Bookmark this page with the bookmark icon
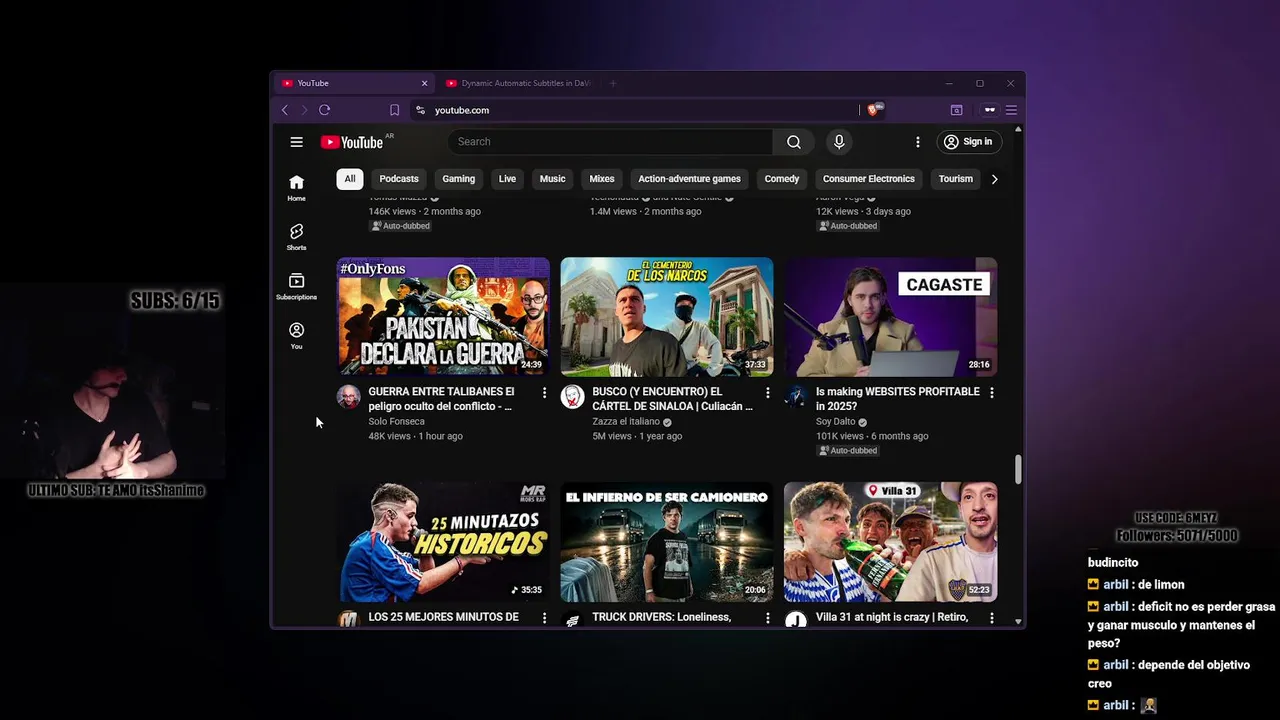The image size is (1280, 720). tap(394, 110)
